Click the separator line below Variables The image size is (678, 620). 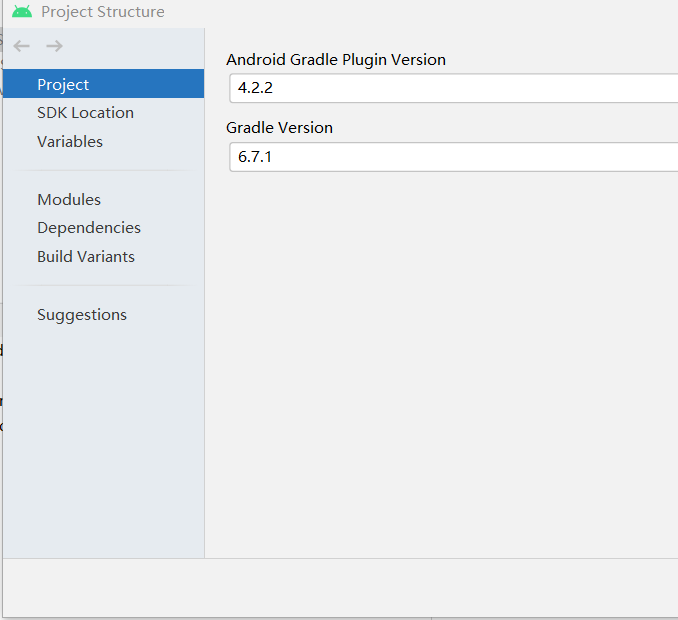[x=102, y=170]
